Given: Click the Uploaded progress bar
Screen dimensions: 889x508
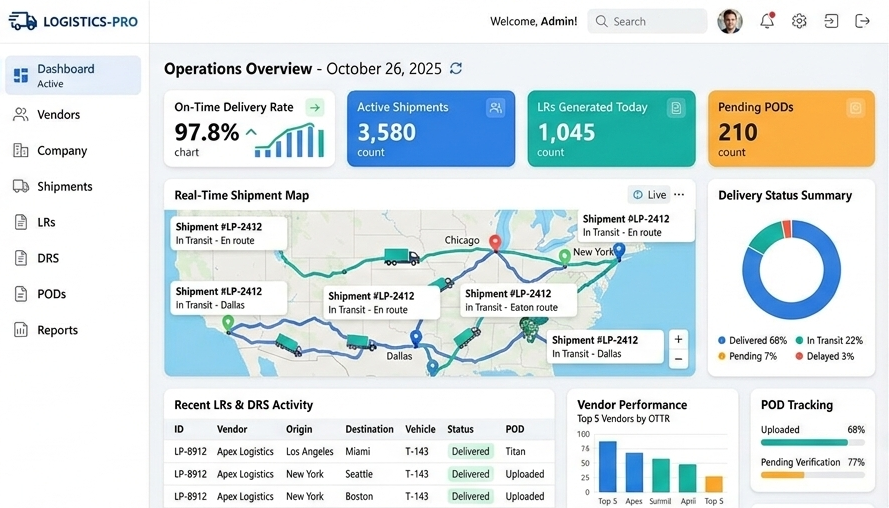Looking at the screenshot, I should point(804,442).
